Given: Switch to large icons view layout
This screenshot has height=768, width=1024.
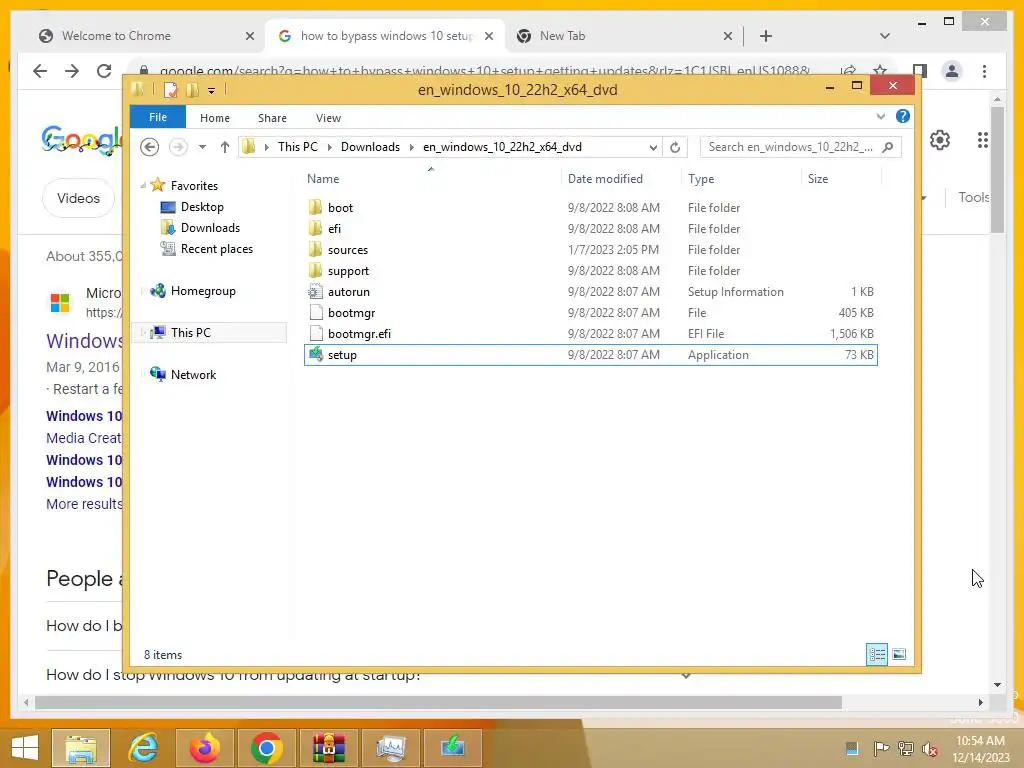Looking at the screenshot, I should point(899,654).
